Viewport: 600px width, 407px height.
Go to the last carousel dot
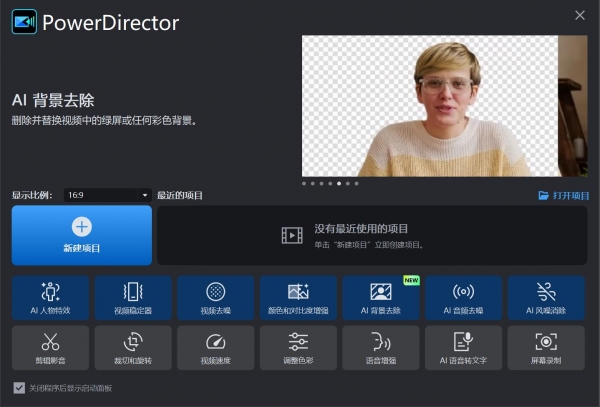[x=357, y=184]
